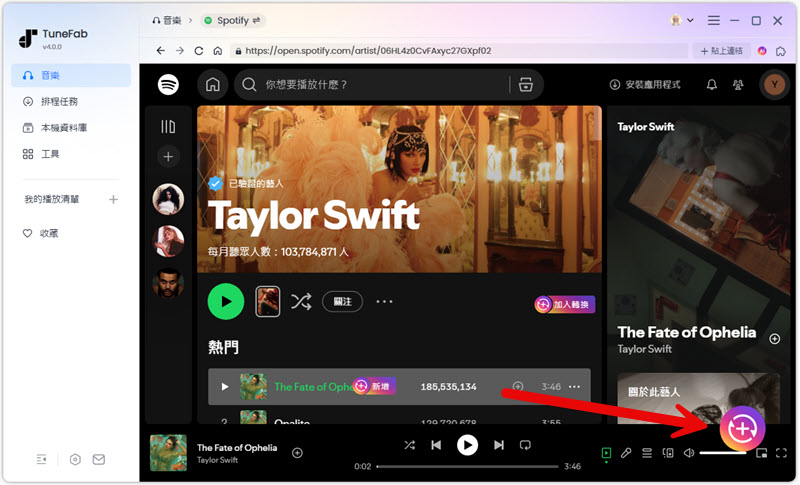
Task: Play Taylor Swift with the green play button
Action: [226, 301]
